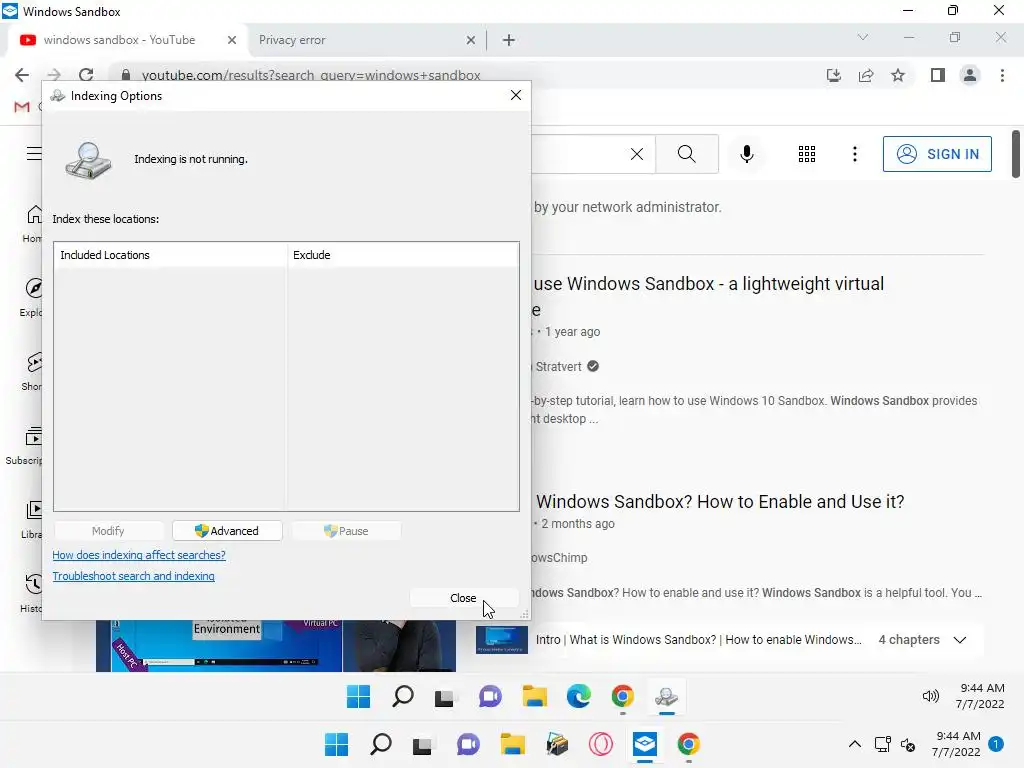The image size is (1024, 768).
Task: Bookmark this page with star icon
Action: [x=898, y=75]
